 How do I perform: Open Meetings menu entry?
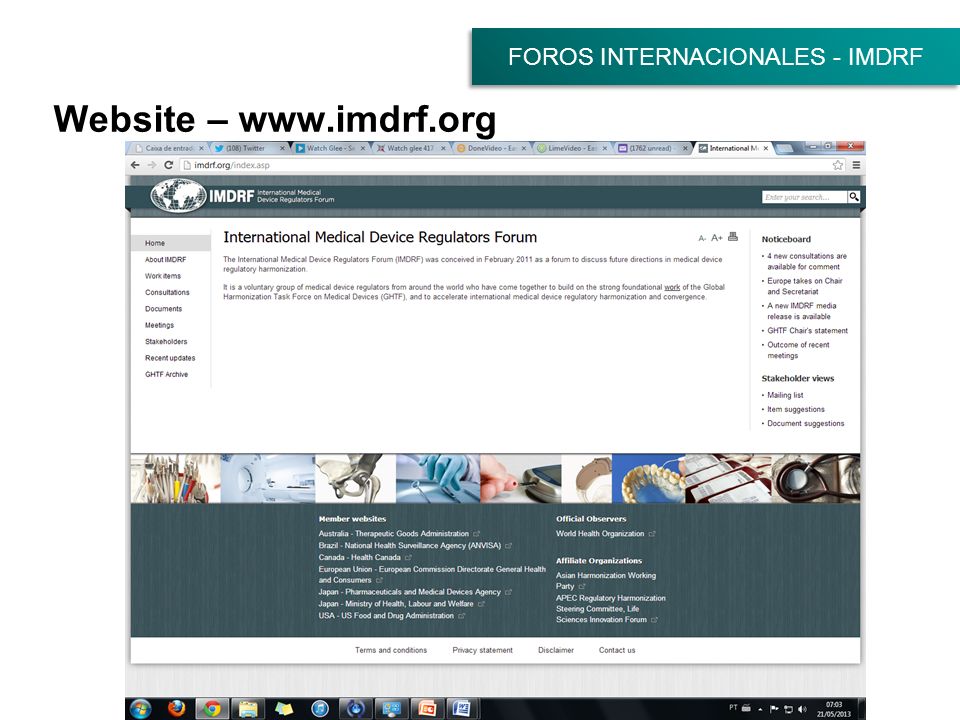coord(159,325)
